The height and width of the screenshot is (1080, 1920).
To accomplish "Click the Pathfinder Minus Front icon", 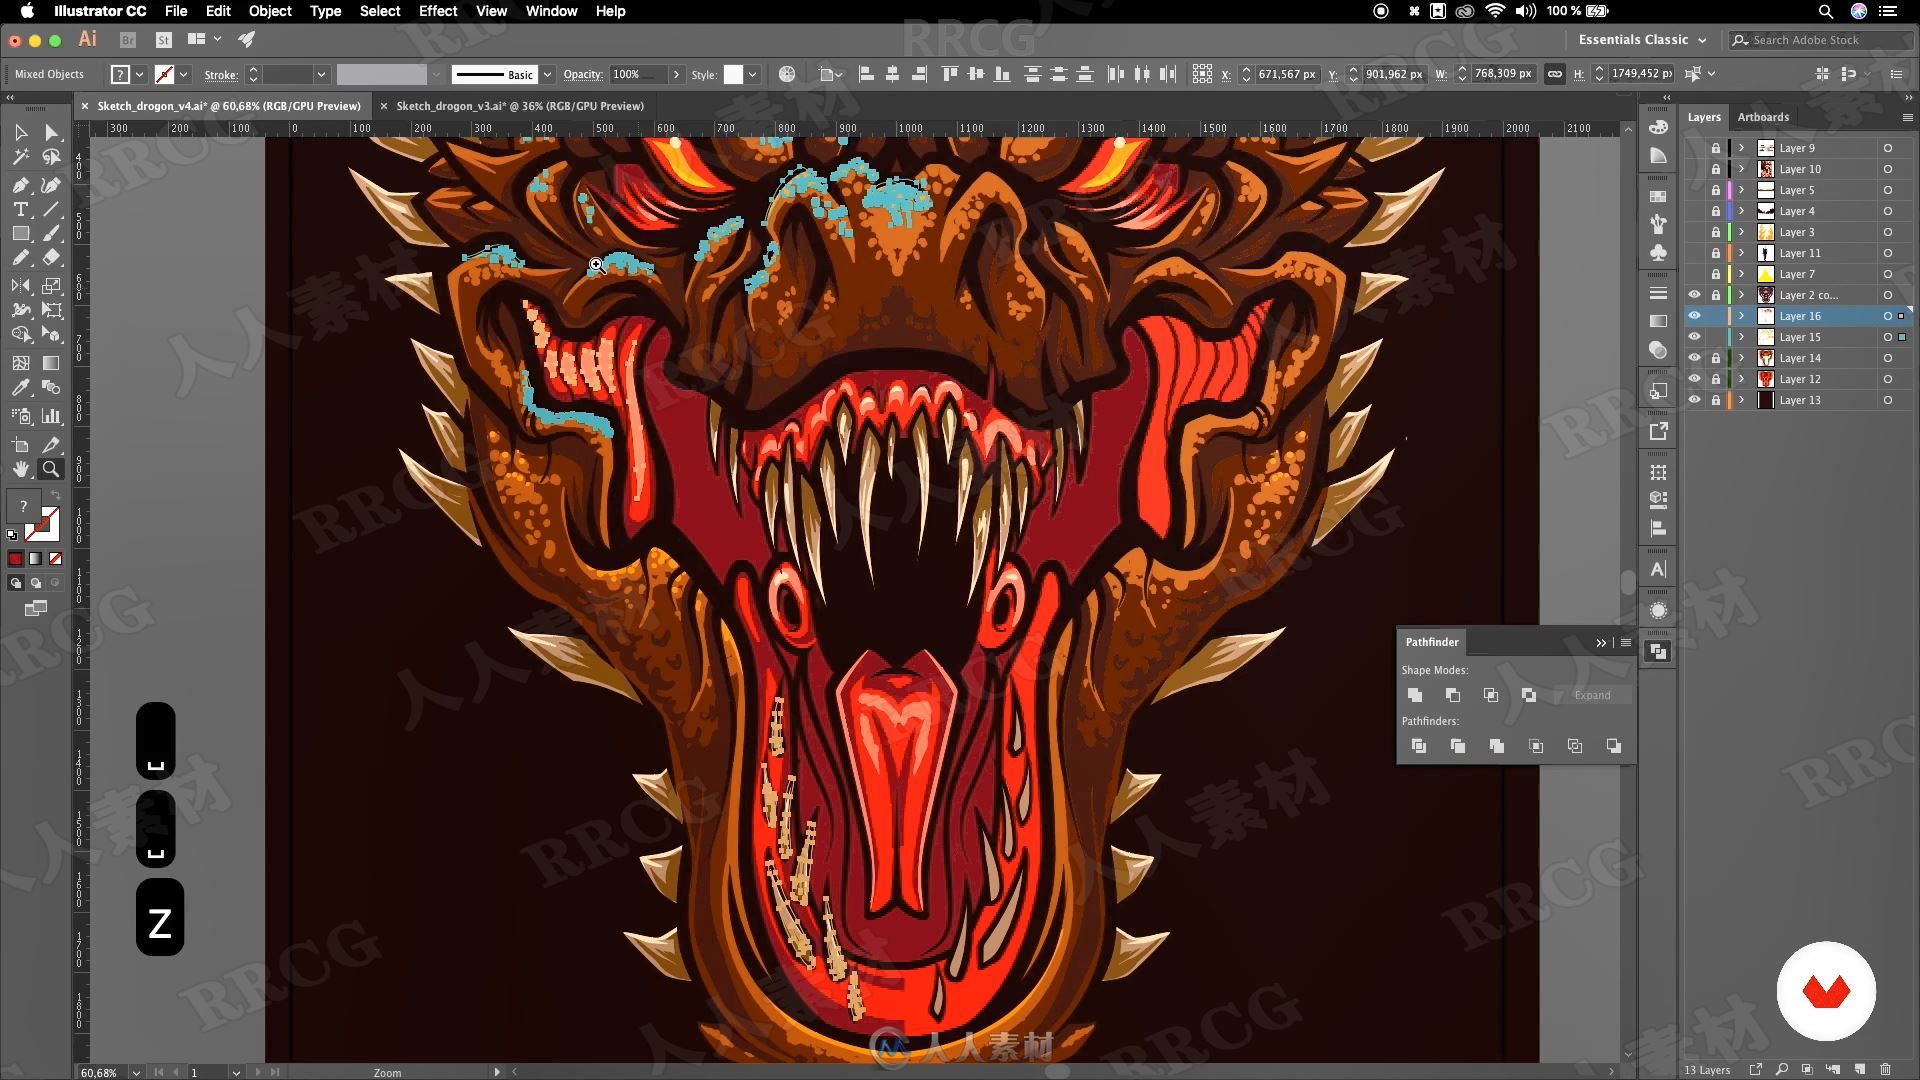I will [1453, 695].
